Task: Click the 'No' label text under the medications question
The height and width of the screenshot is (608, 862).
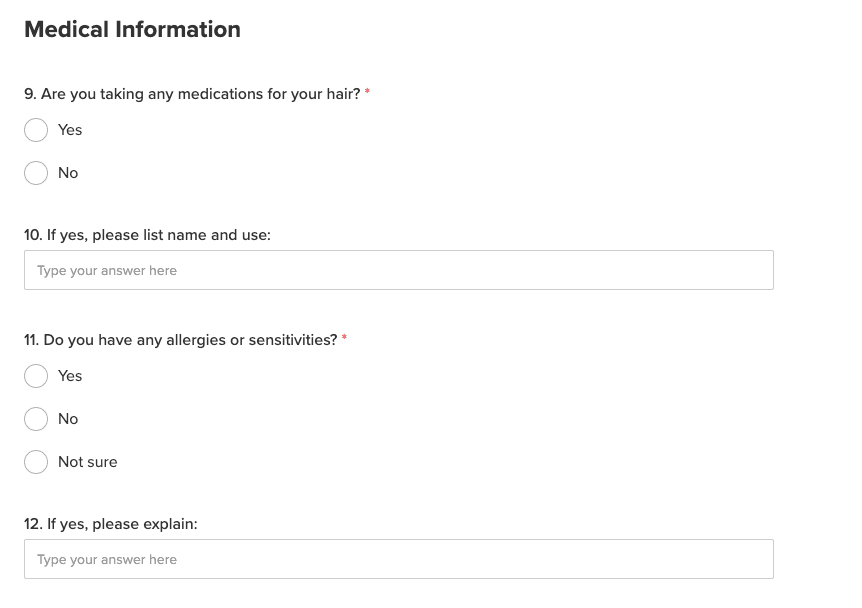Action: [x=68, y=173]
